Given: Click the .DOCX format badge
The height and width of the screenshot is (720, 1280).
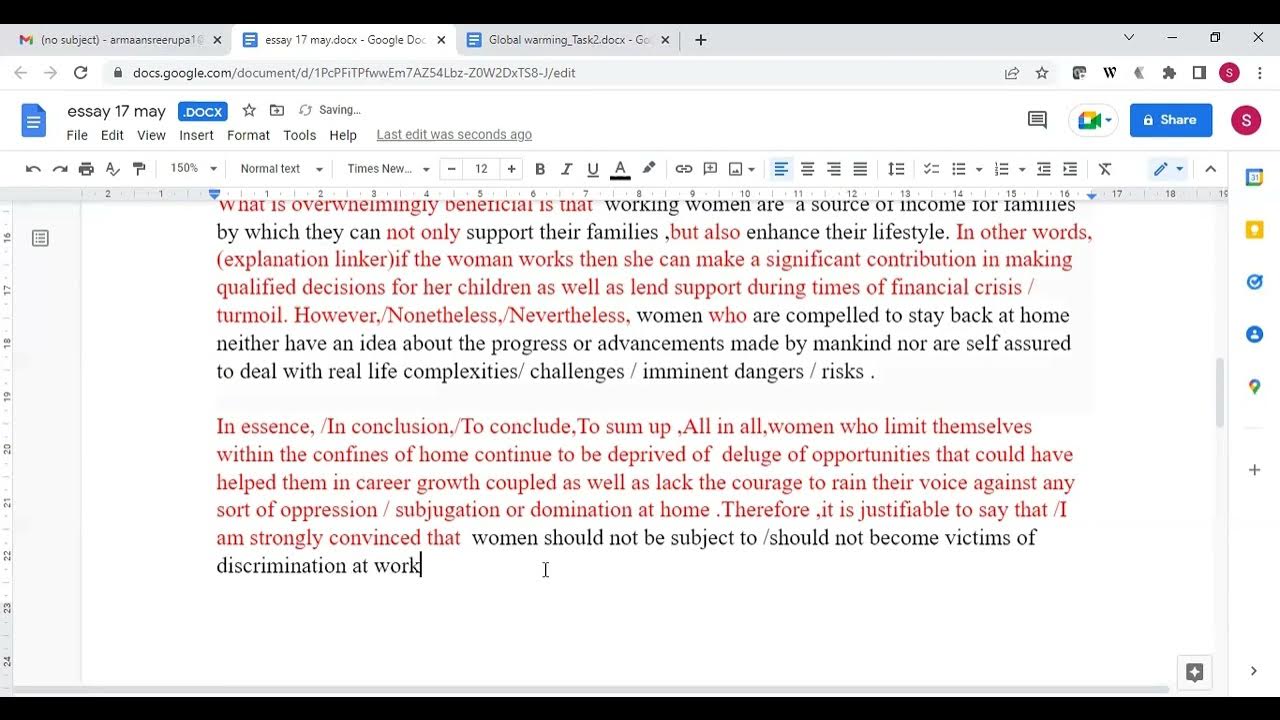Looking at the screenshot, I should [x=203, y=111].
